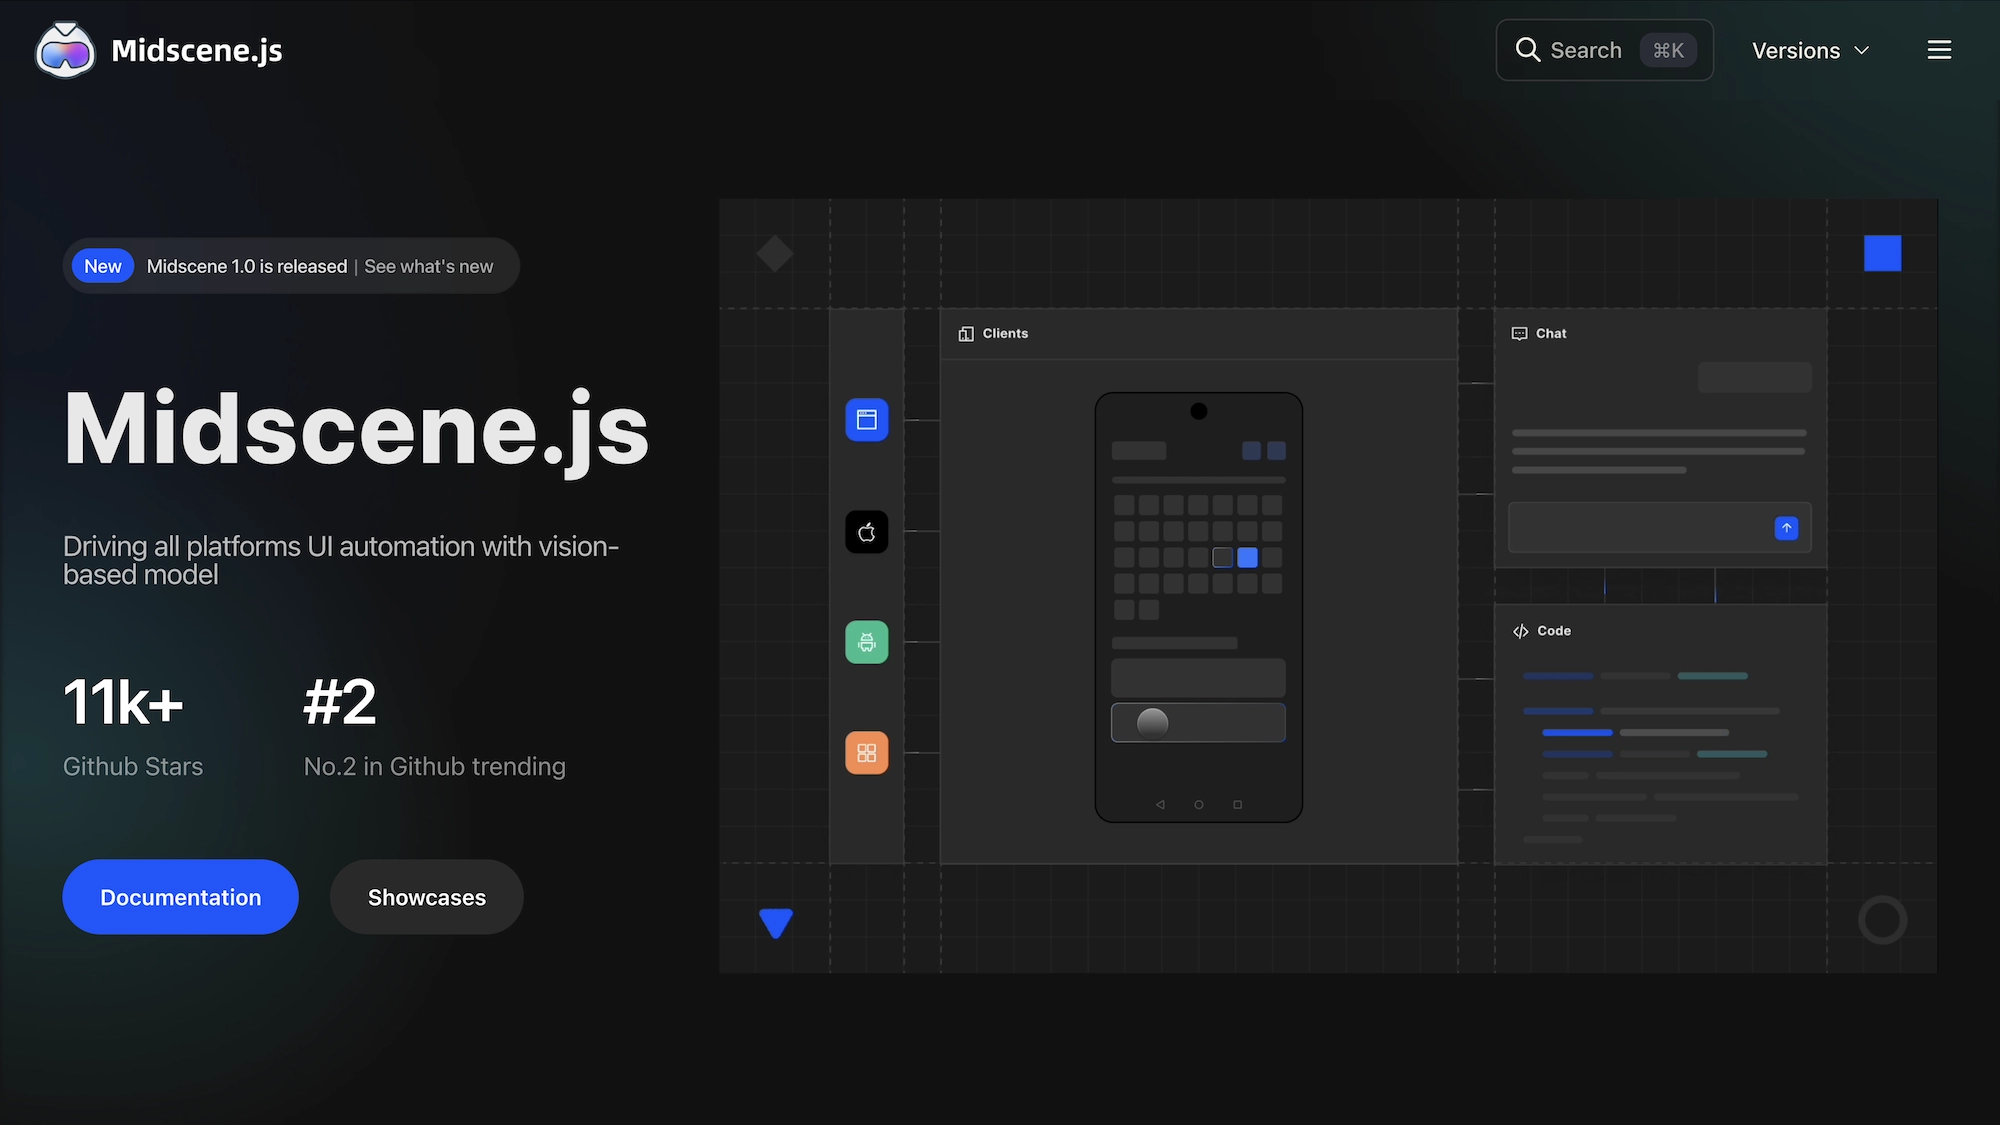The height and width of the screenshot is (1125, 2000).
Task: Select the browser client icon
Action: click(x=866, y=420)
